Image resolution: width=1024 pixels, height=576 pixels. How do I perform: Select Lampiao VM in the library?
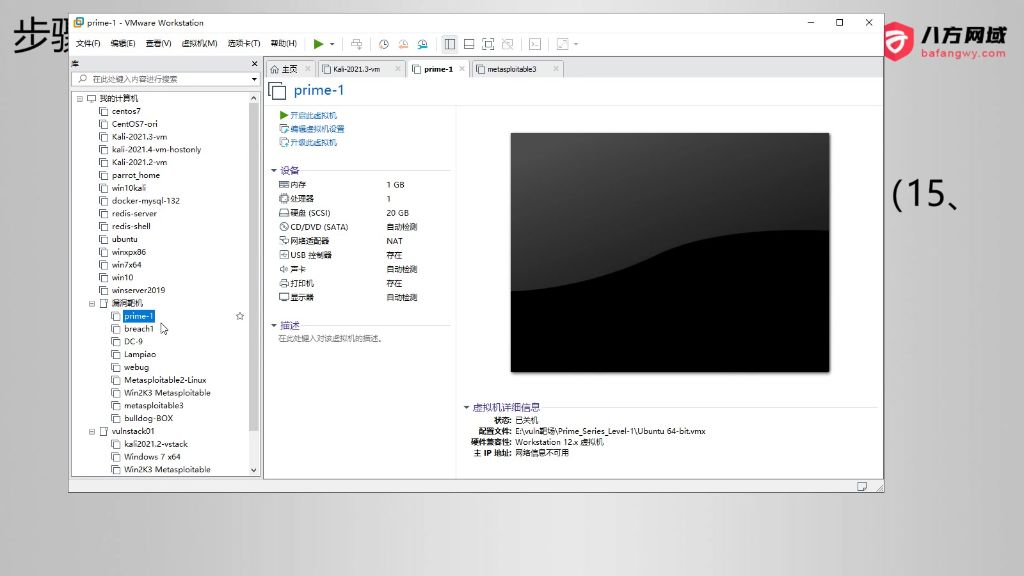(140, 355)
